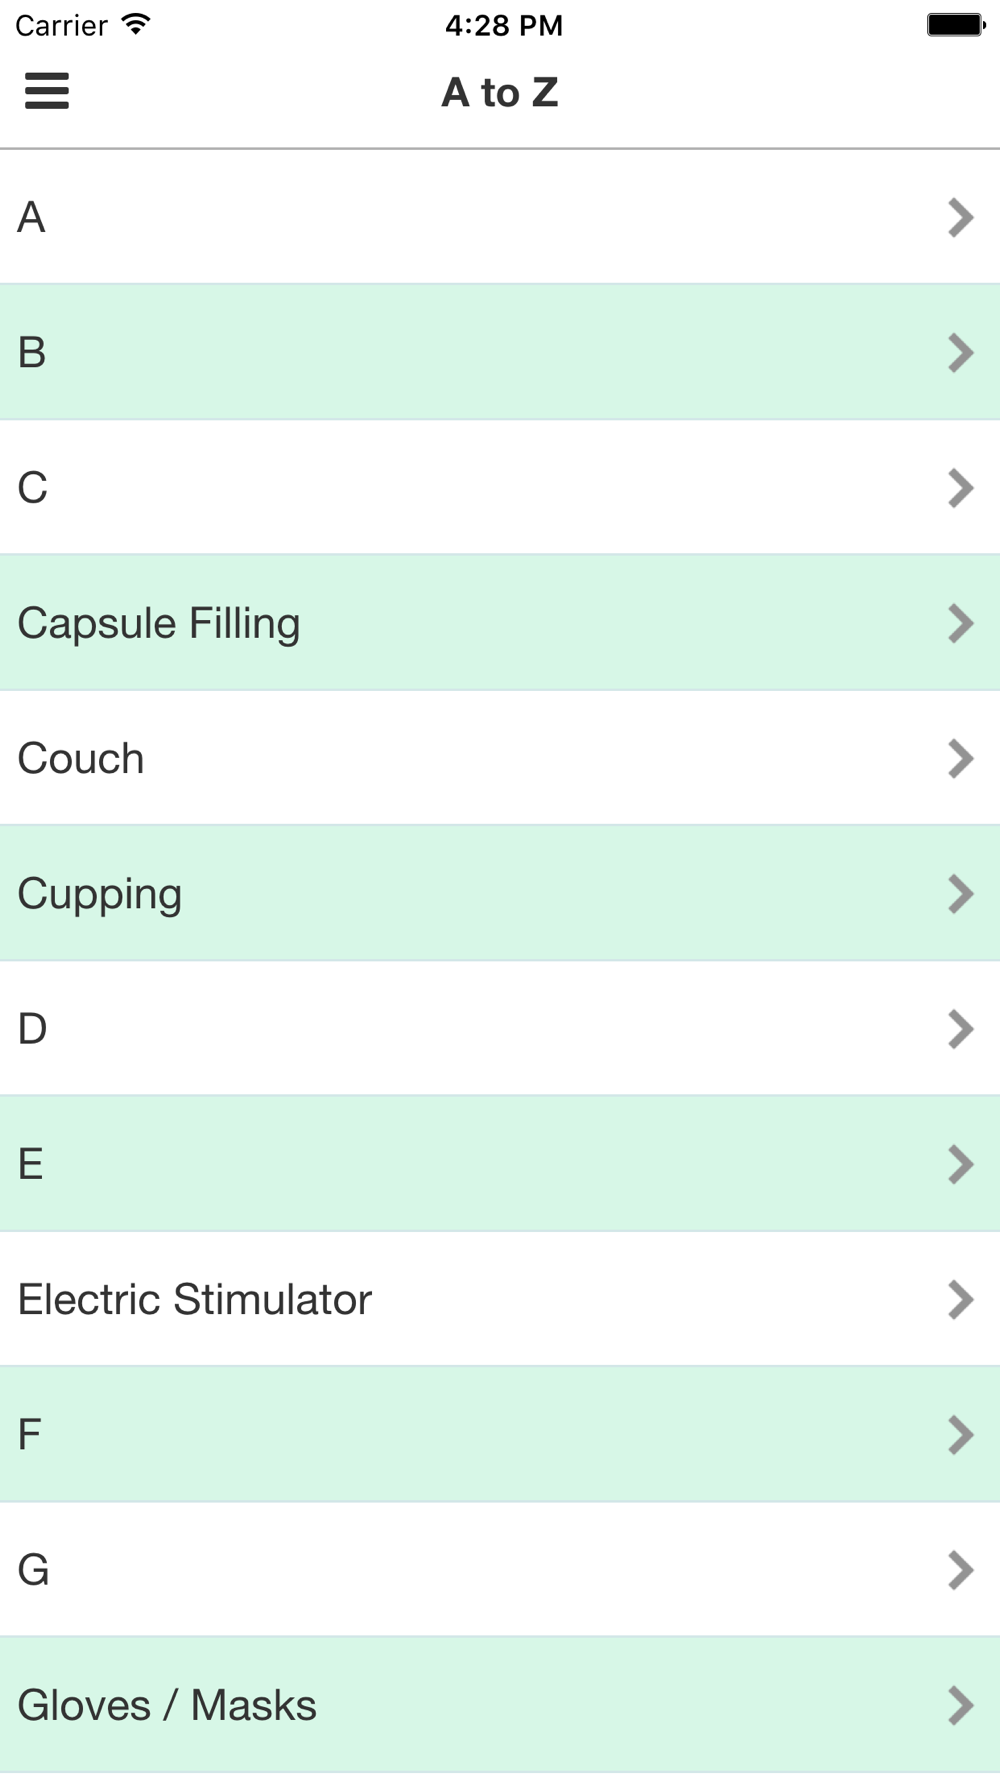Expand the E category arrow
The height and width of the screenshot is (1778, 1000).
960,1164
